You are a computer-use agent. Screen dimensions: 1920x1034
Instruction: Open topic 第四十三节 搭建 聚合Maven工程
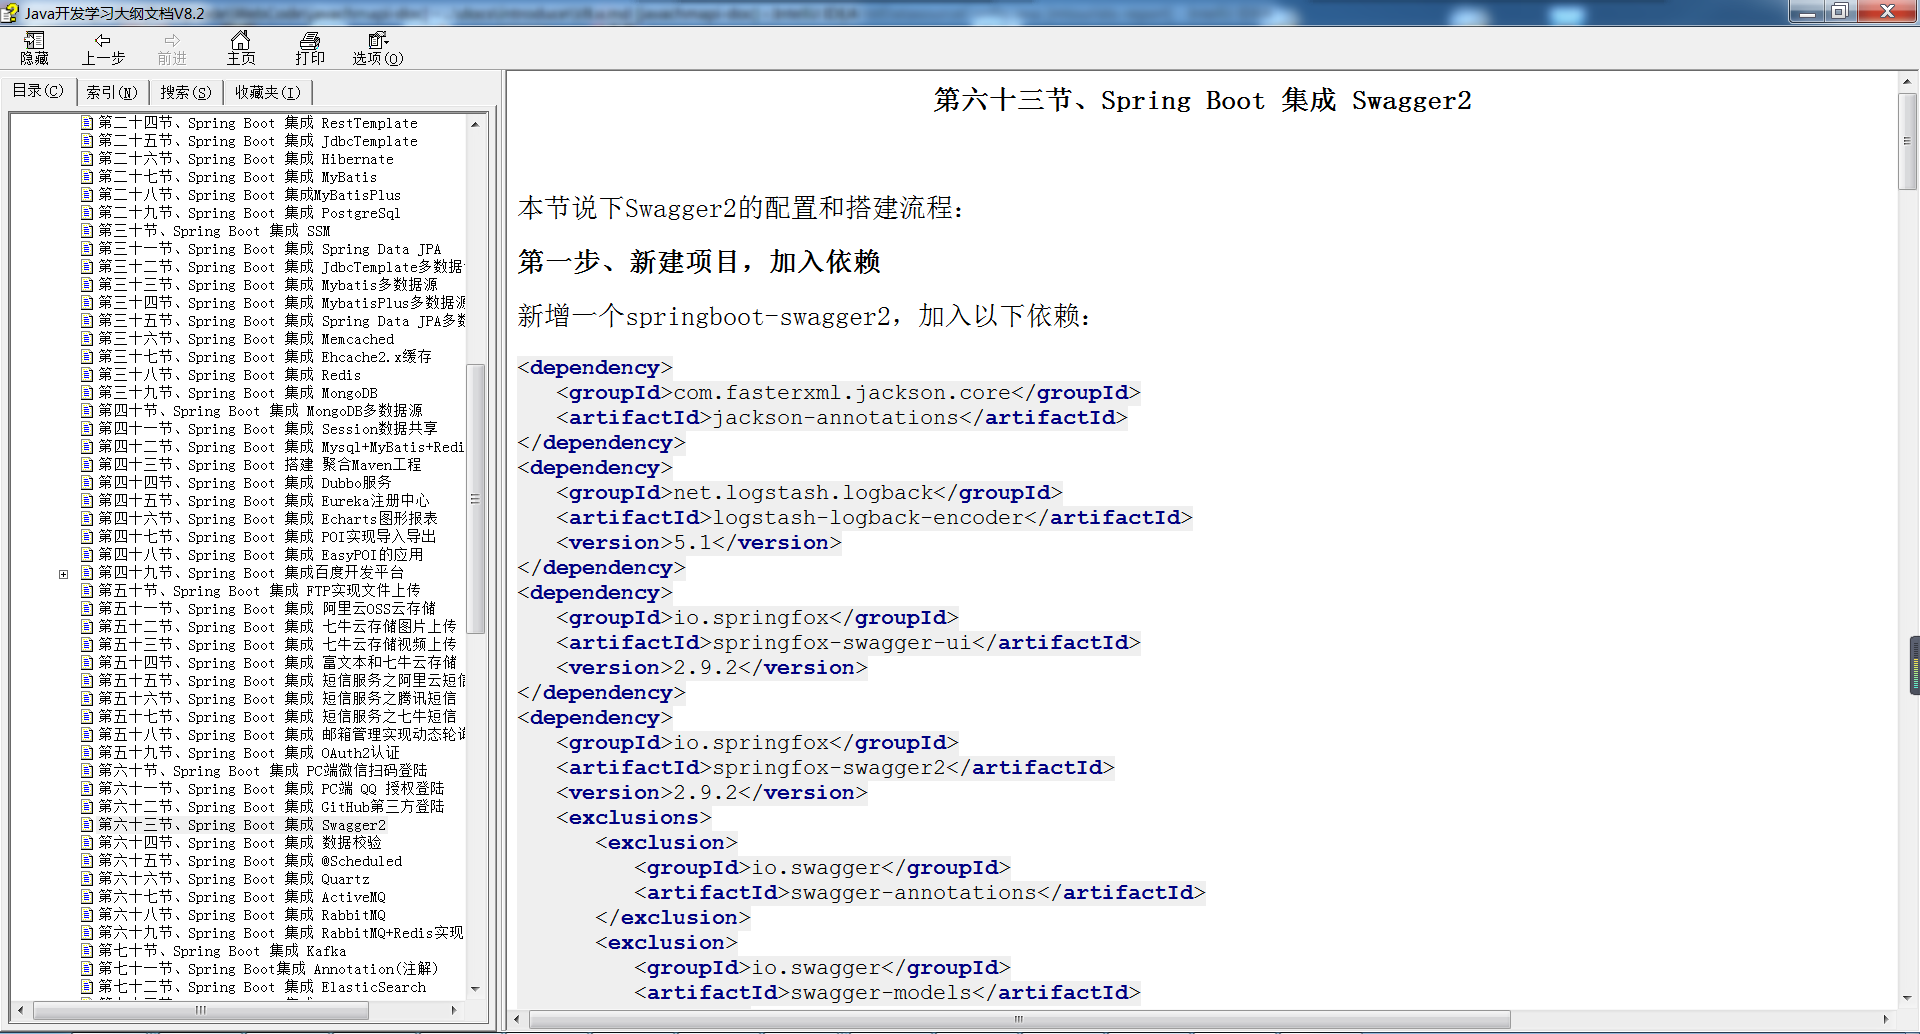[x=260, y=465]
